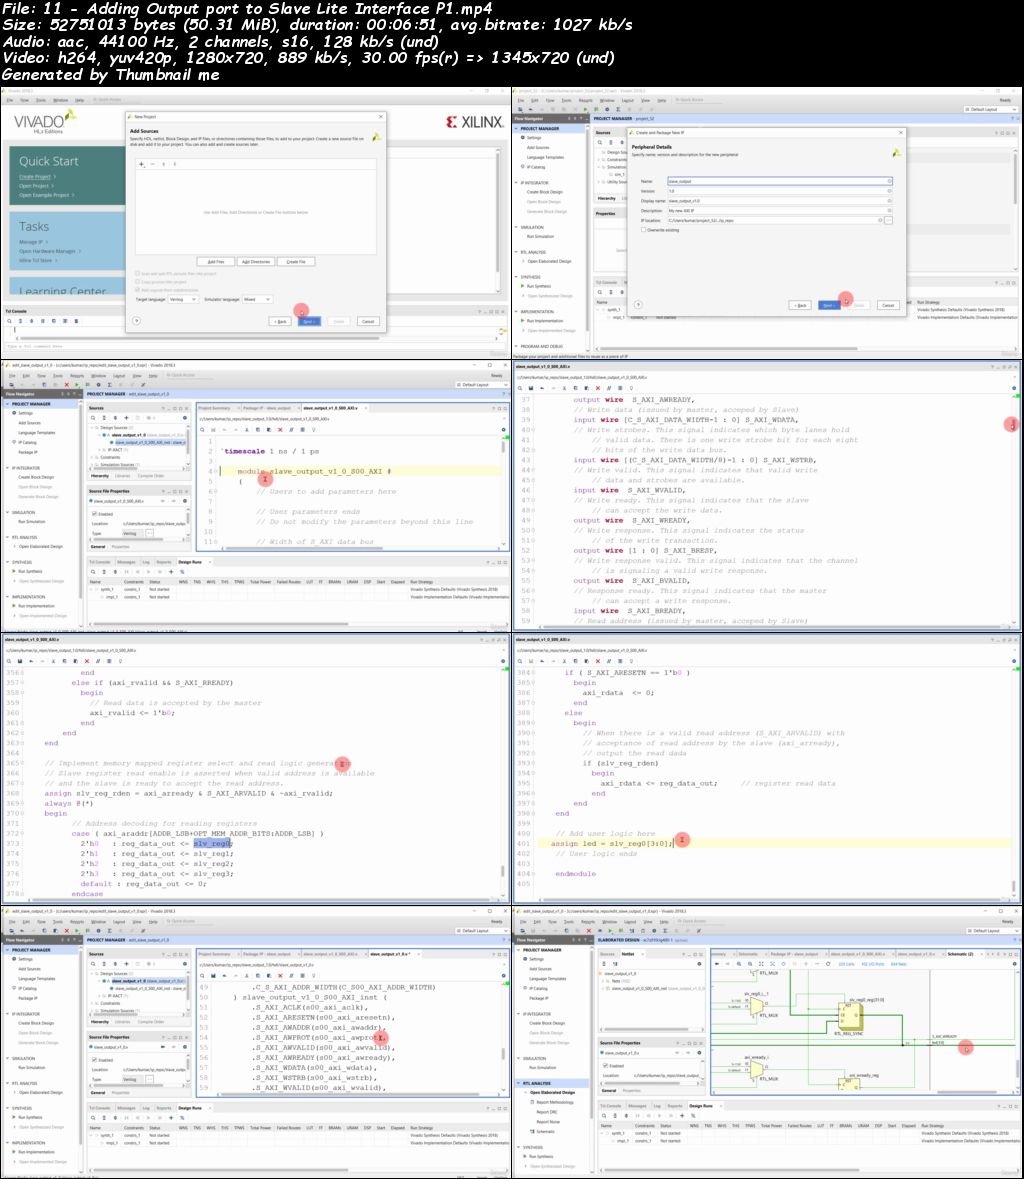Toggle the Enabled checkbox in the Elaborated Design window
1024x1179 pixels.
[605, 1065]
